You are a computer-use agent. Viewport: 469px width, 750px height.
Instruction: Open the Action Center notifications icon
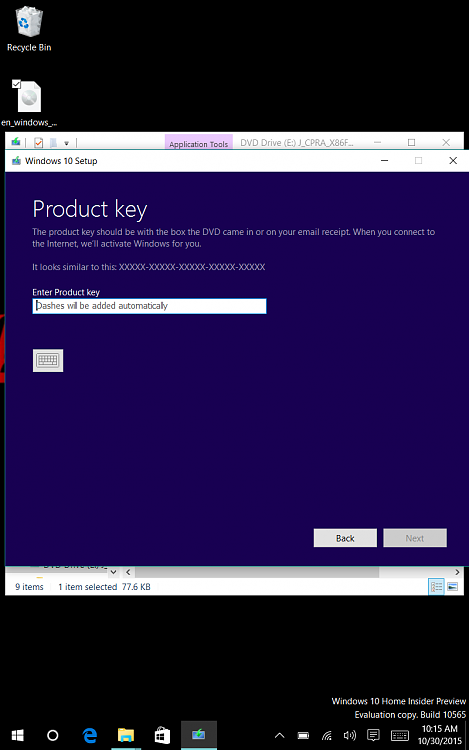pos(373,735)
